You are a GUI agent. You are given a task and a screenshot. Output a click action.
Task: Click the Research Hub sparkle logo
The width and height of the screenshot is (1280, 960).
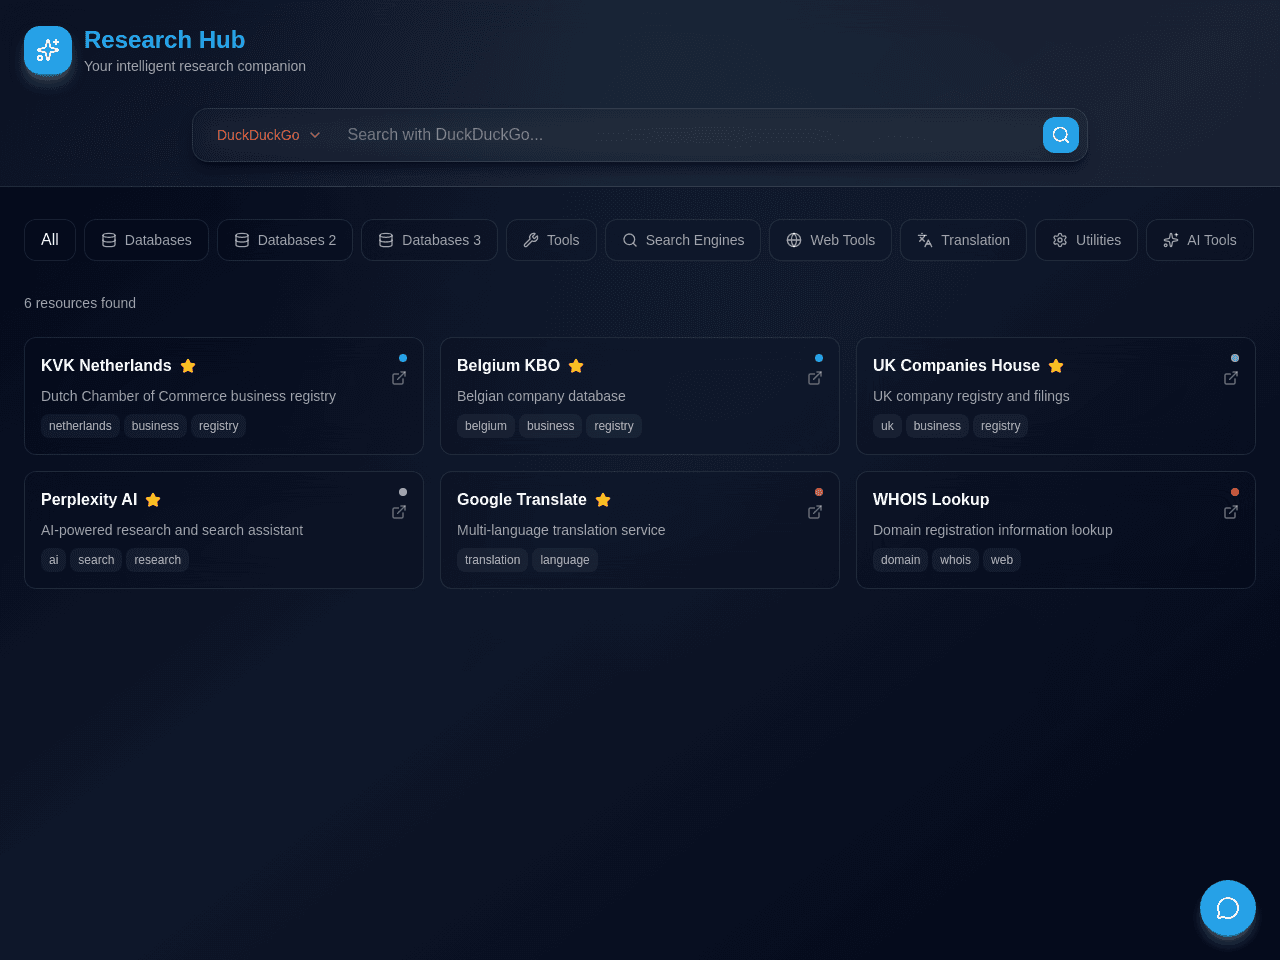(x=48, y=50)
